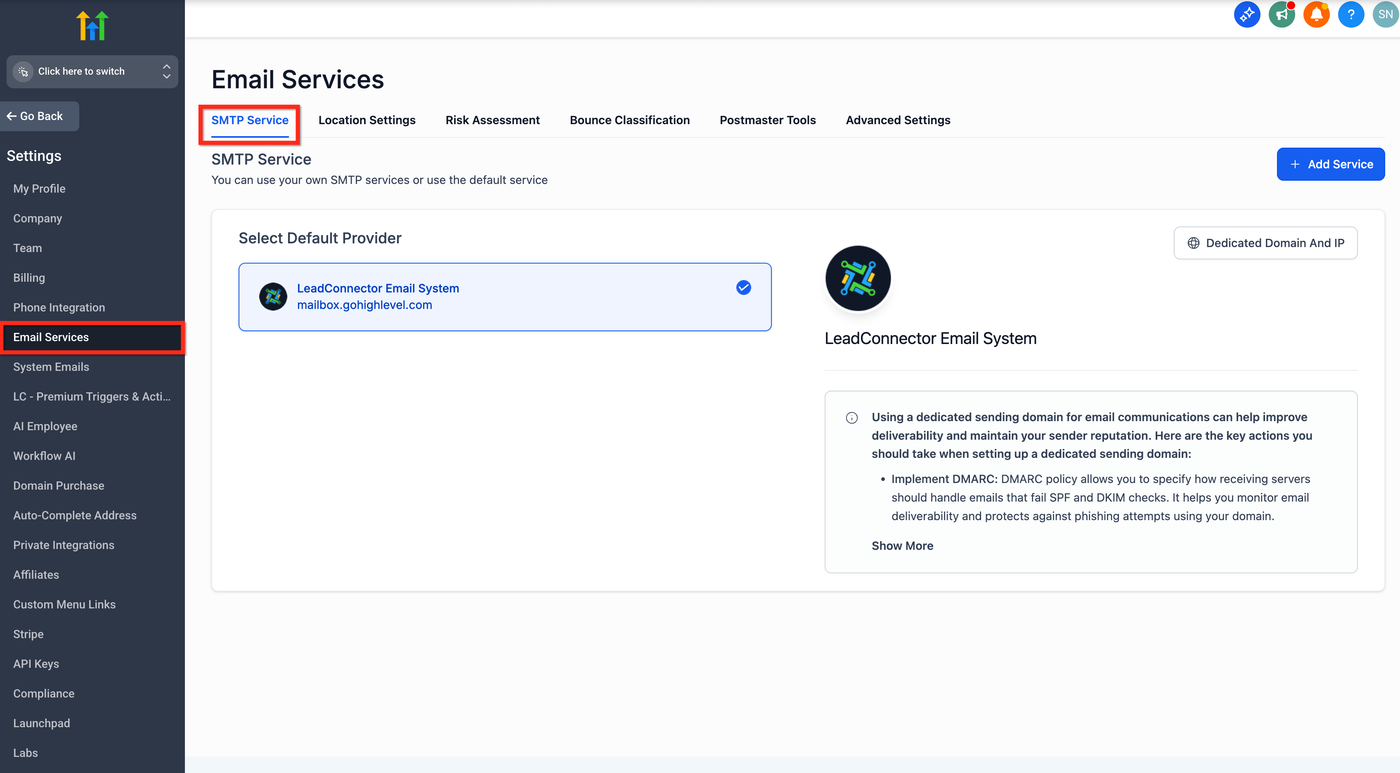Open the Risk Assessment tab
Screen dimensions: 1400x773
(x=492, y=120)
